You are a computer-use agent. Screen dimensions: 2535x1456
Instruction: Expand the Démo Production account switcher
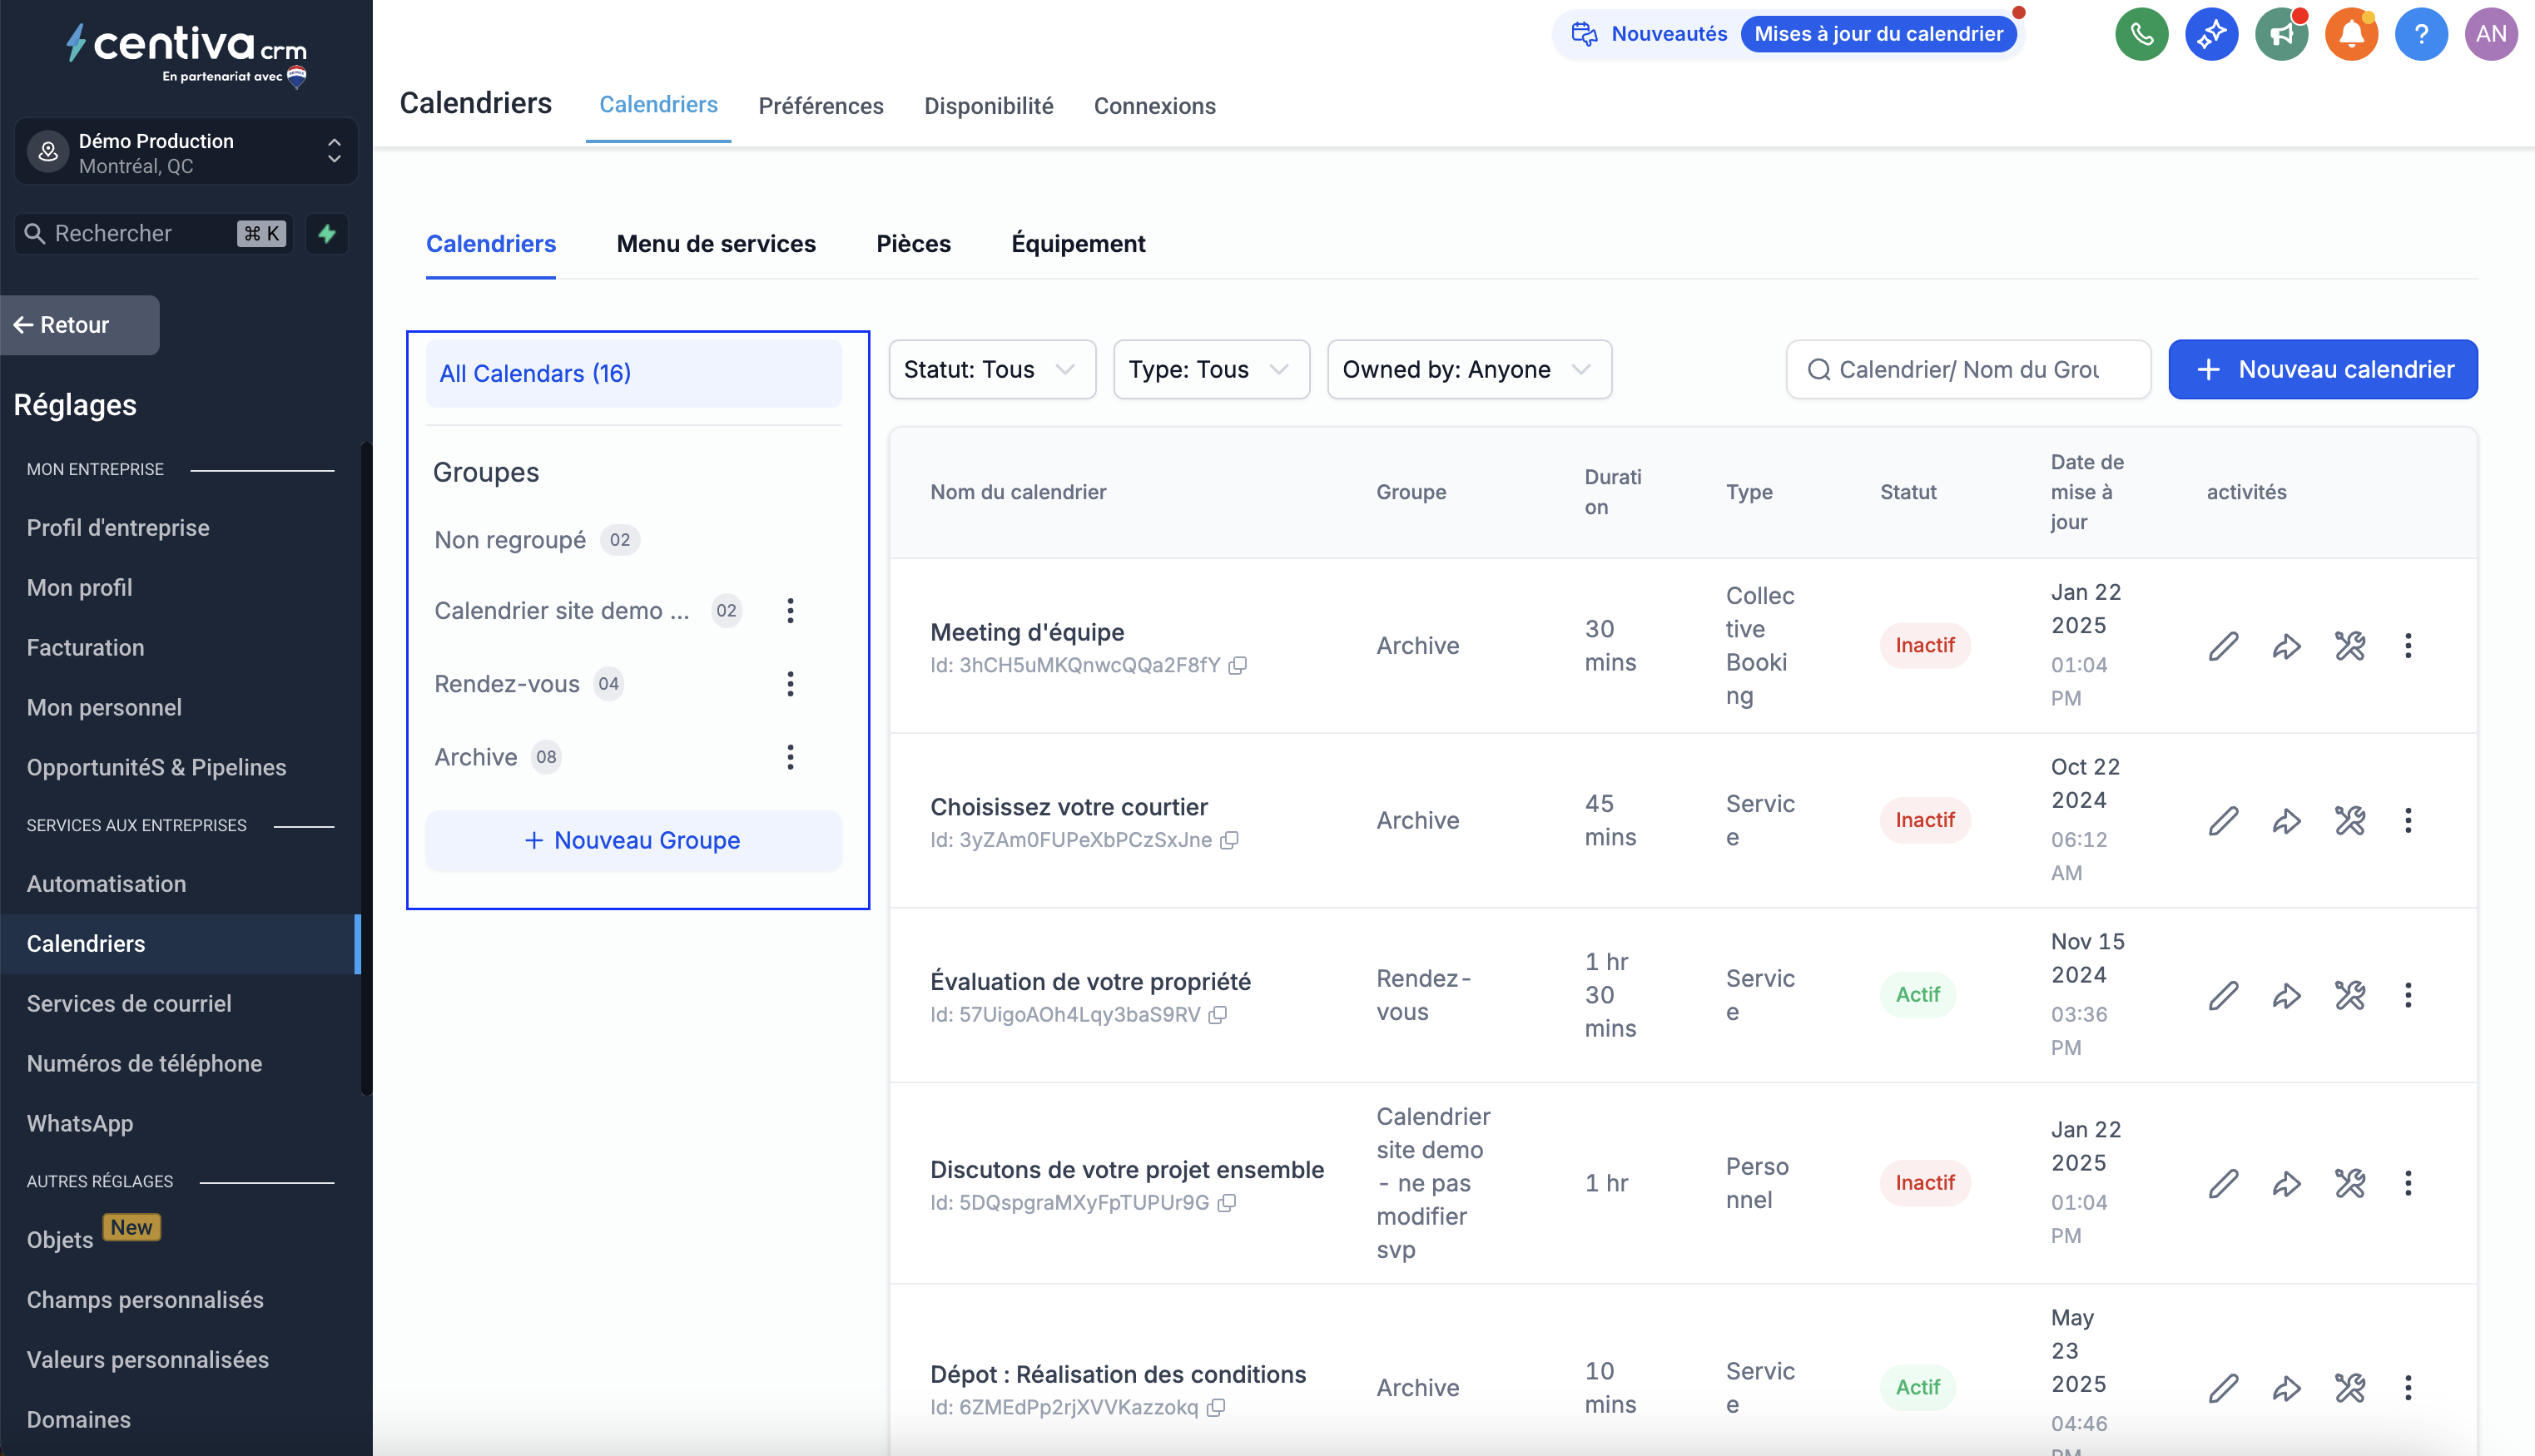tap(186, 152)
